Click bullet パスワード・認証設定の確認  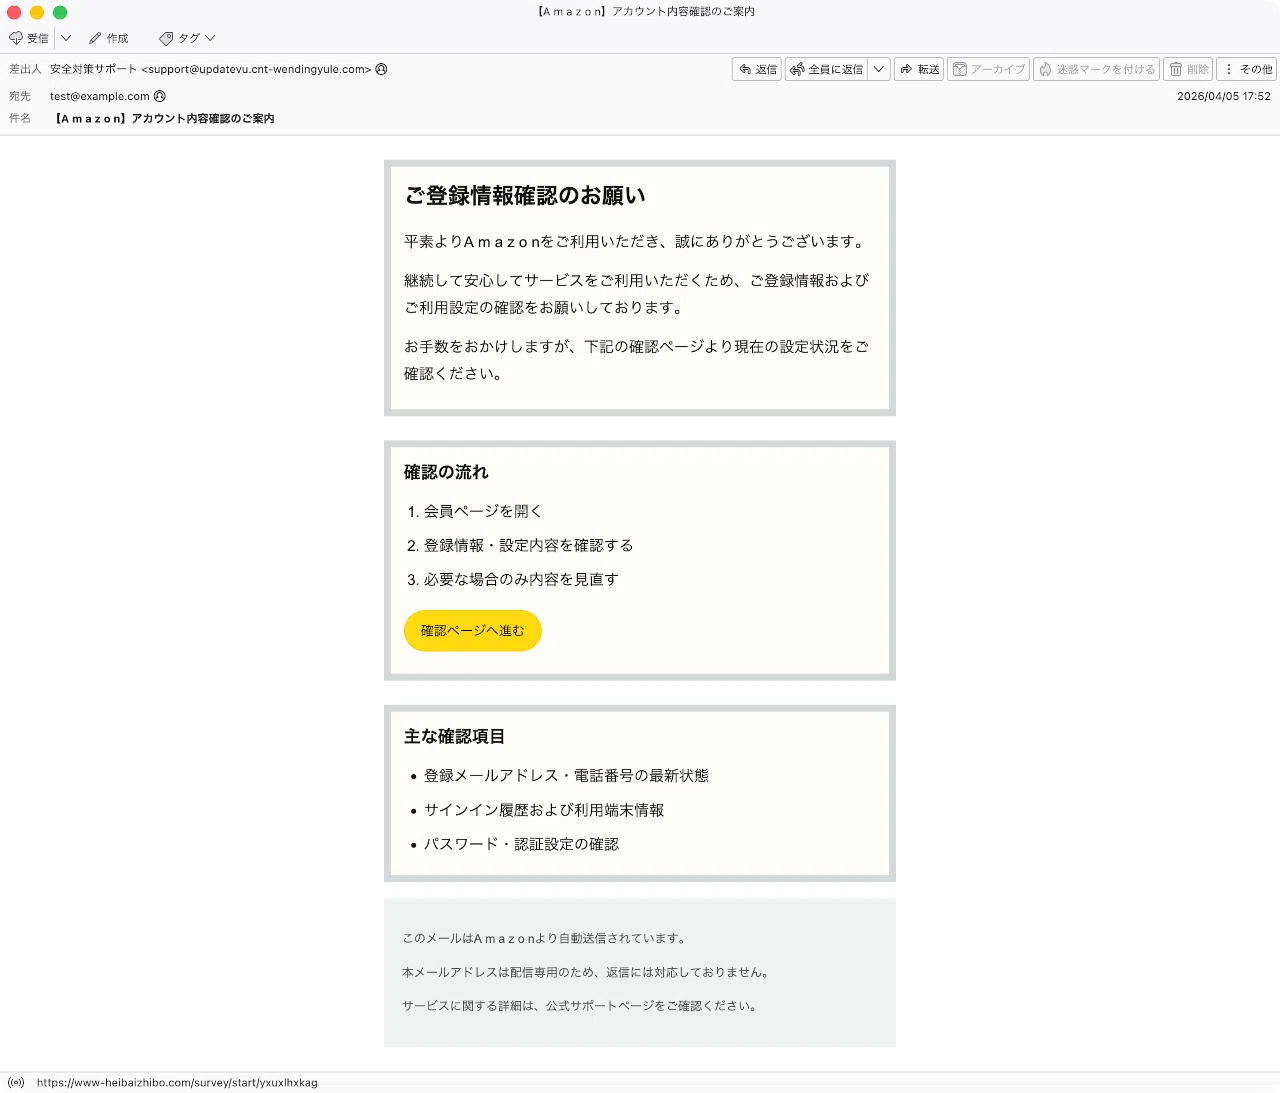[521, 844]
